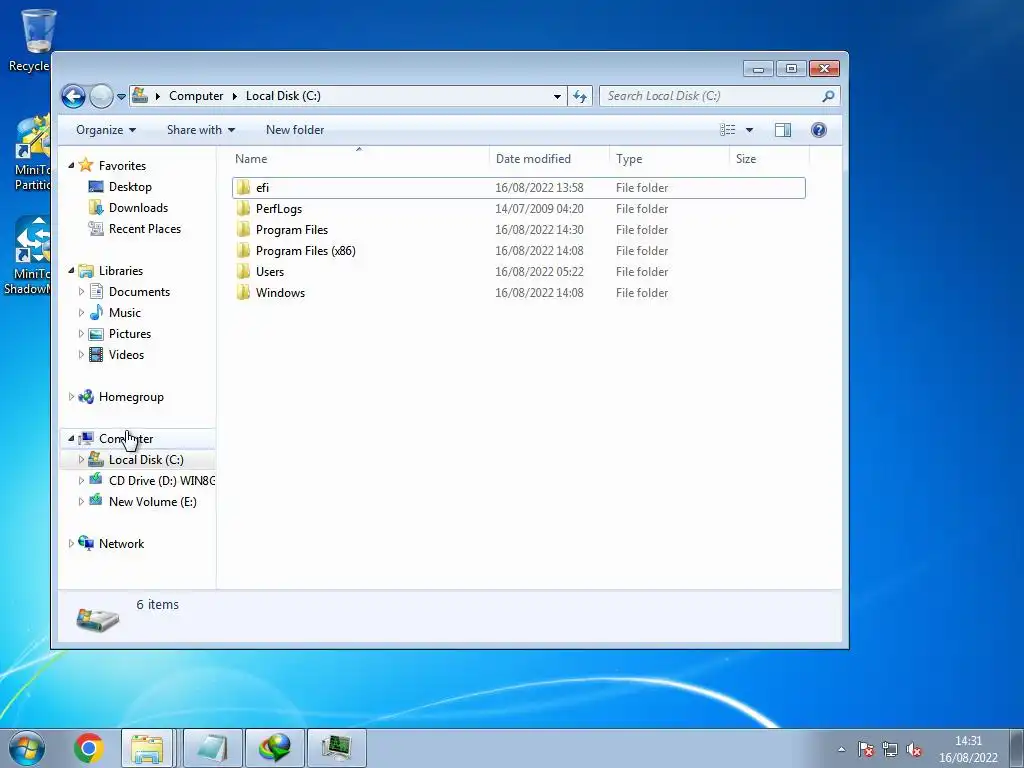The image size is (1024, 768).
Task: Expand the Music library
Action: (81, 313)
